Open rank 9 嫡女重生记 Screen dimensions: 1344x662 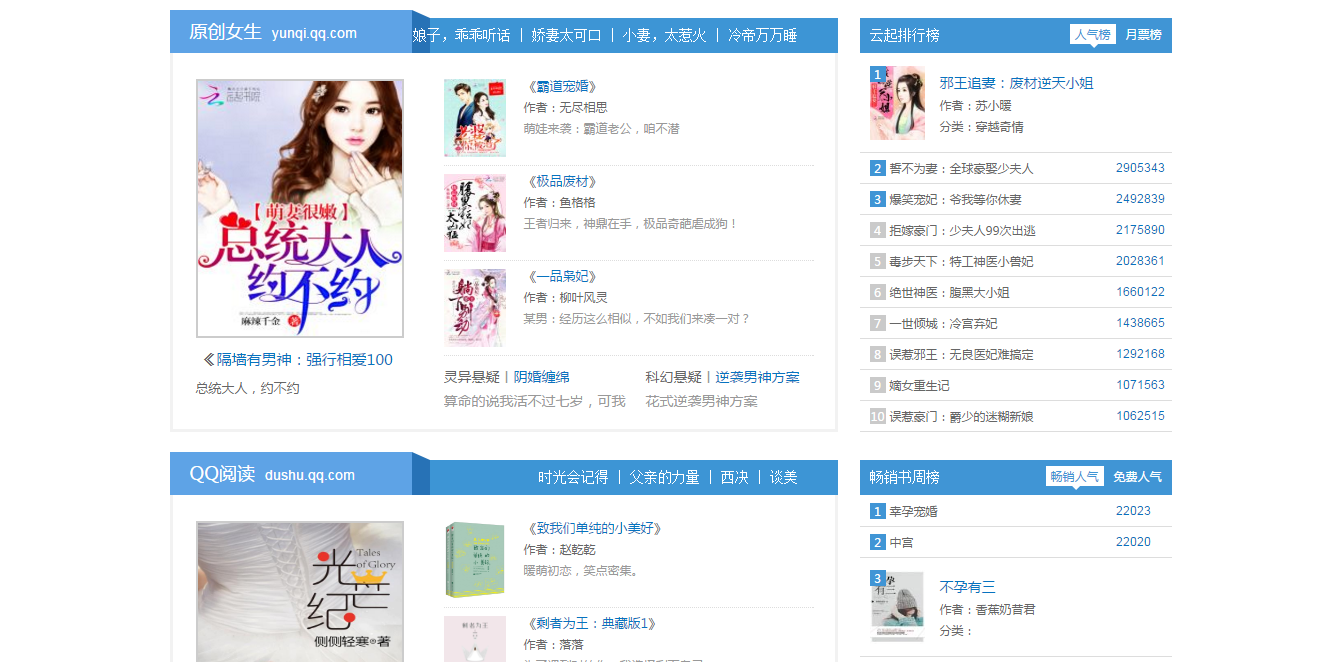(919, 386)
